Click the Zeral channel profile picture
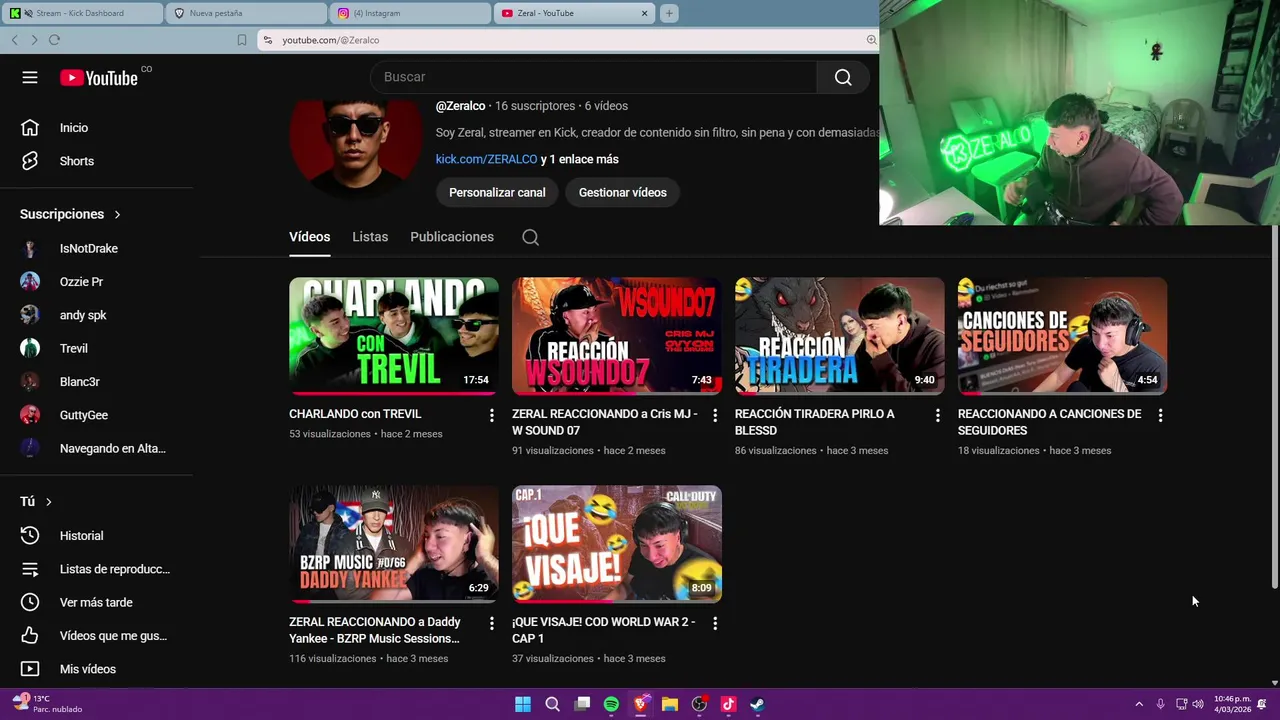1280x720 pixels. 356,148
